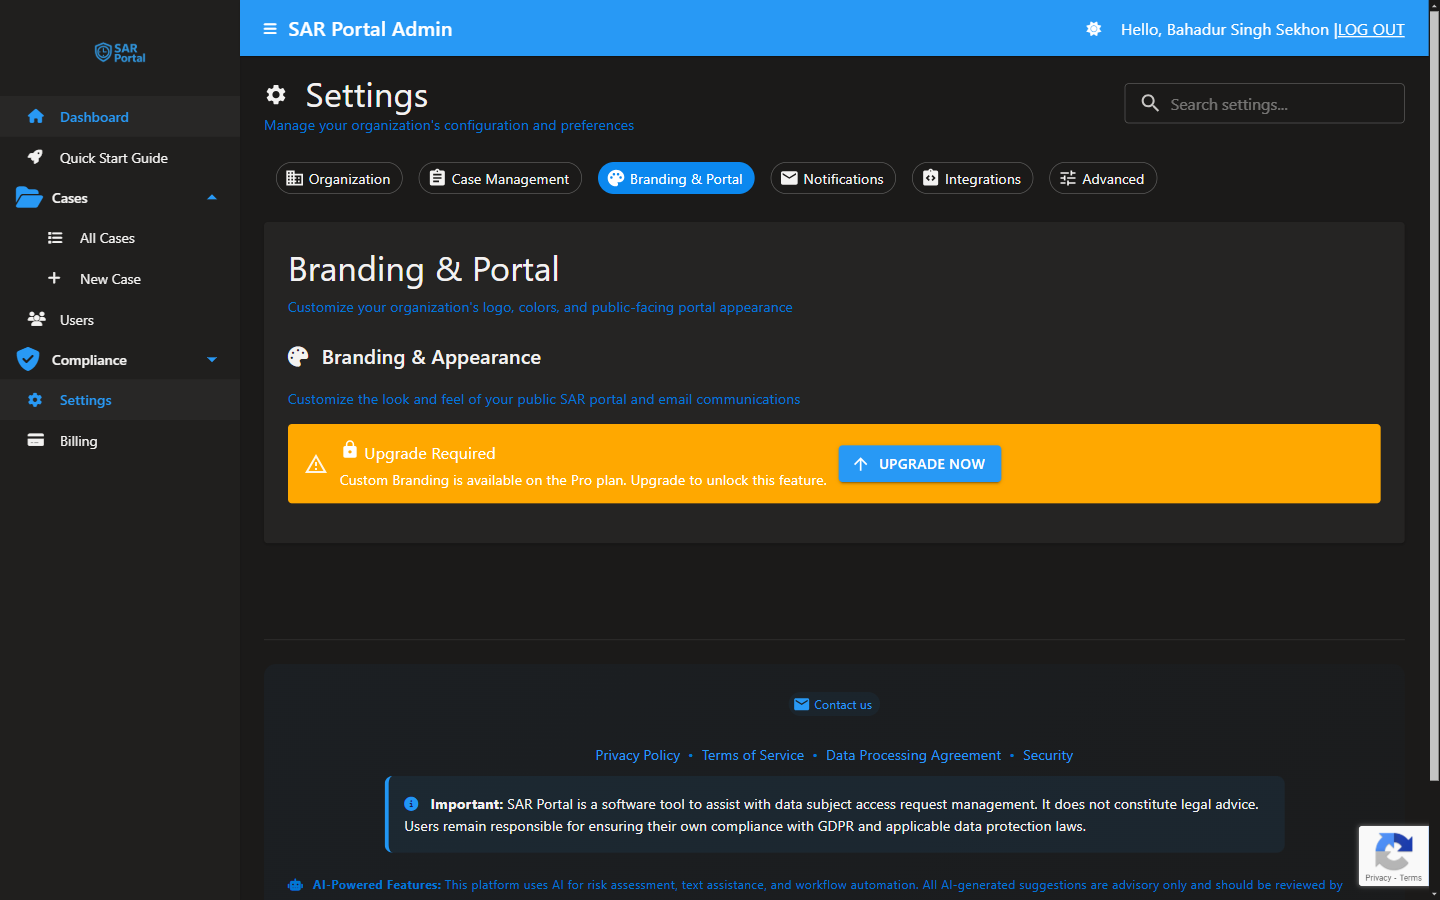Open the hamburger navigation menu
The width and height of the screenshot is (1440, 900).
[269, 29]
